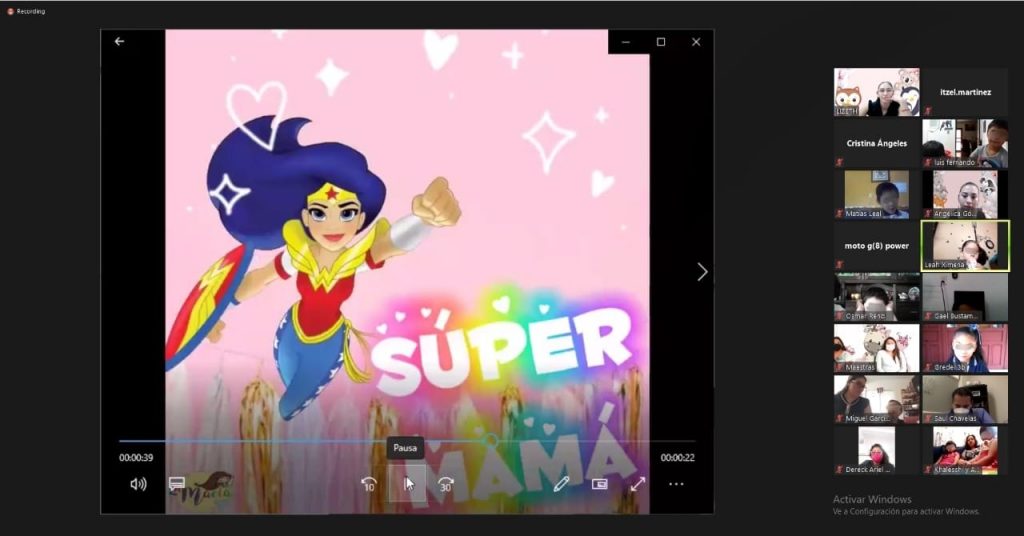The image size is (1024, 536).
Task: Click muted mic icon on Cristina Ángeles tile
Action: (839, 163)
